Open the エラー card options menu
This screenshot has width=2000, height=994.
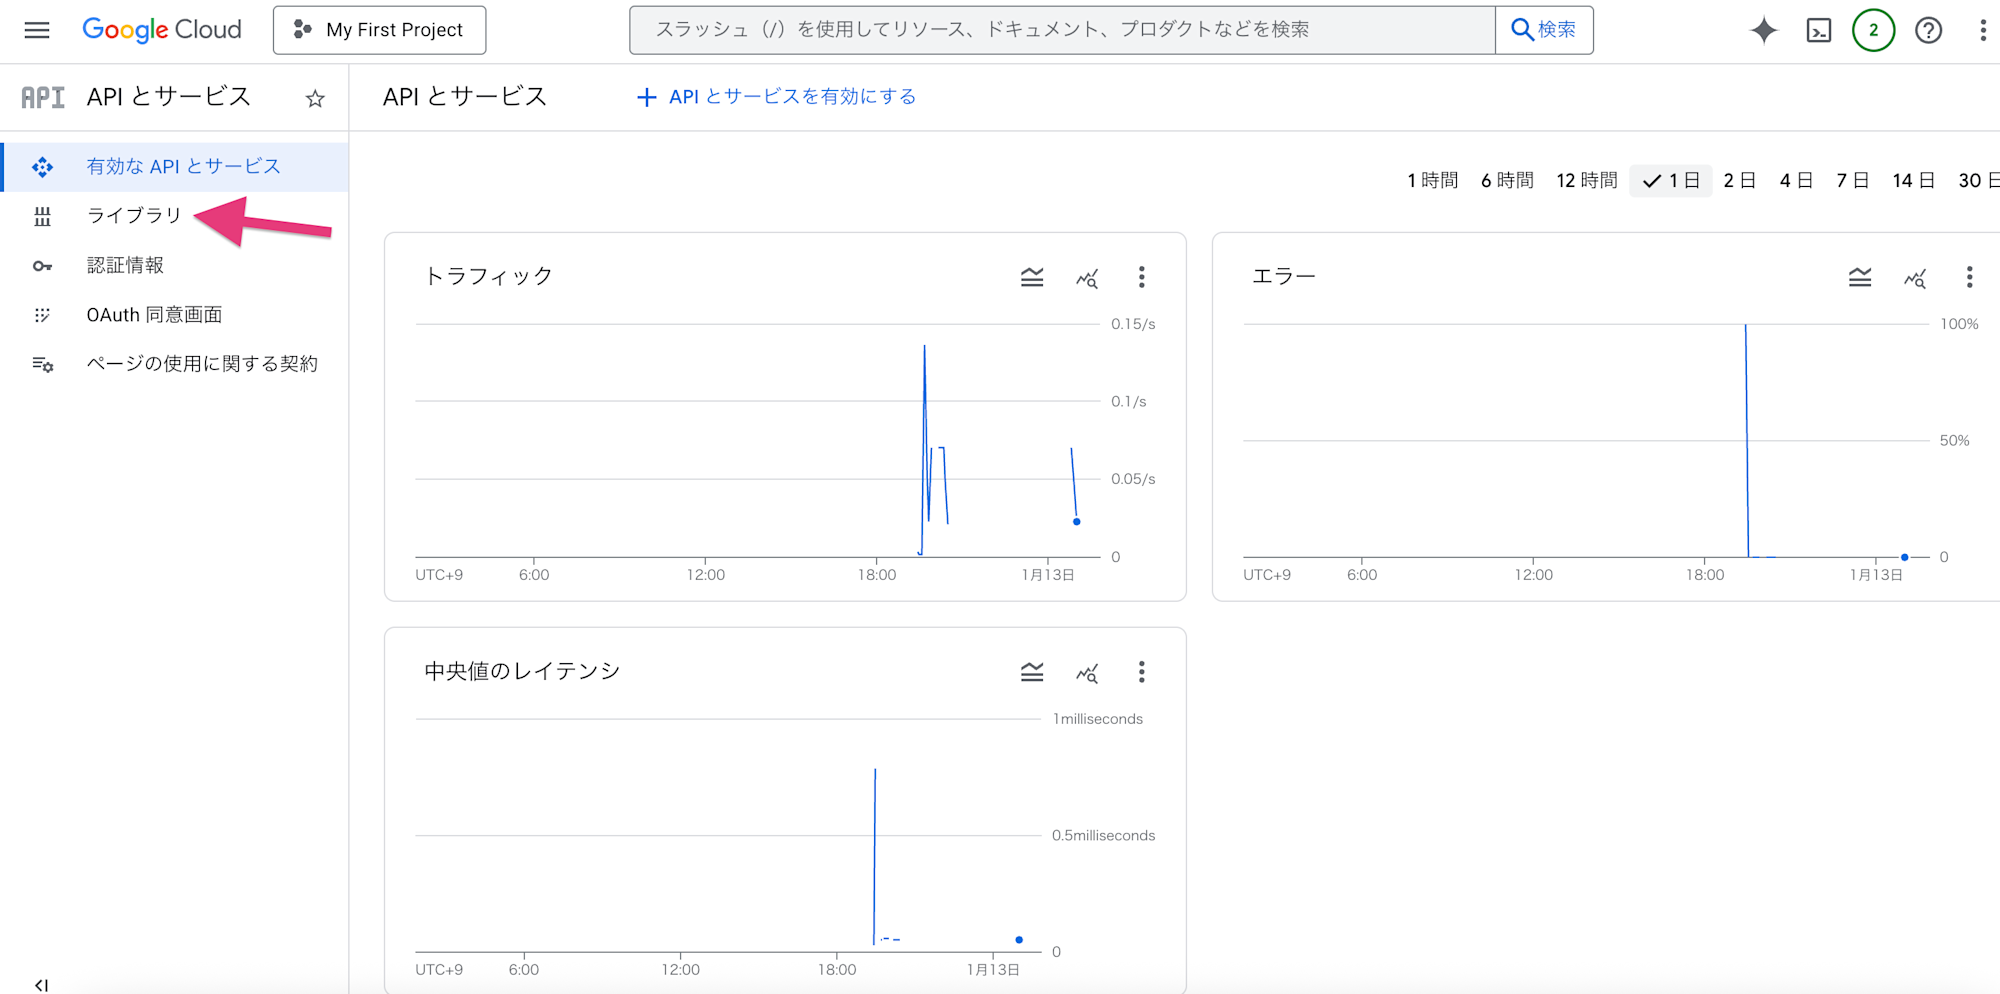pyautogui.click(x=1969, y=277)
